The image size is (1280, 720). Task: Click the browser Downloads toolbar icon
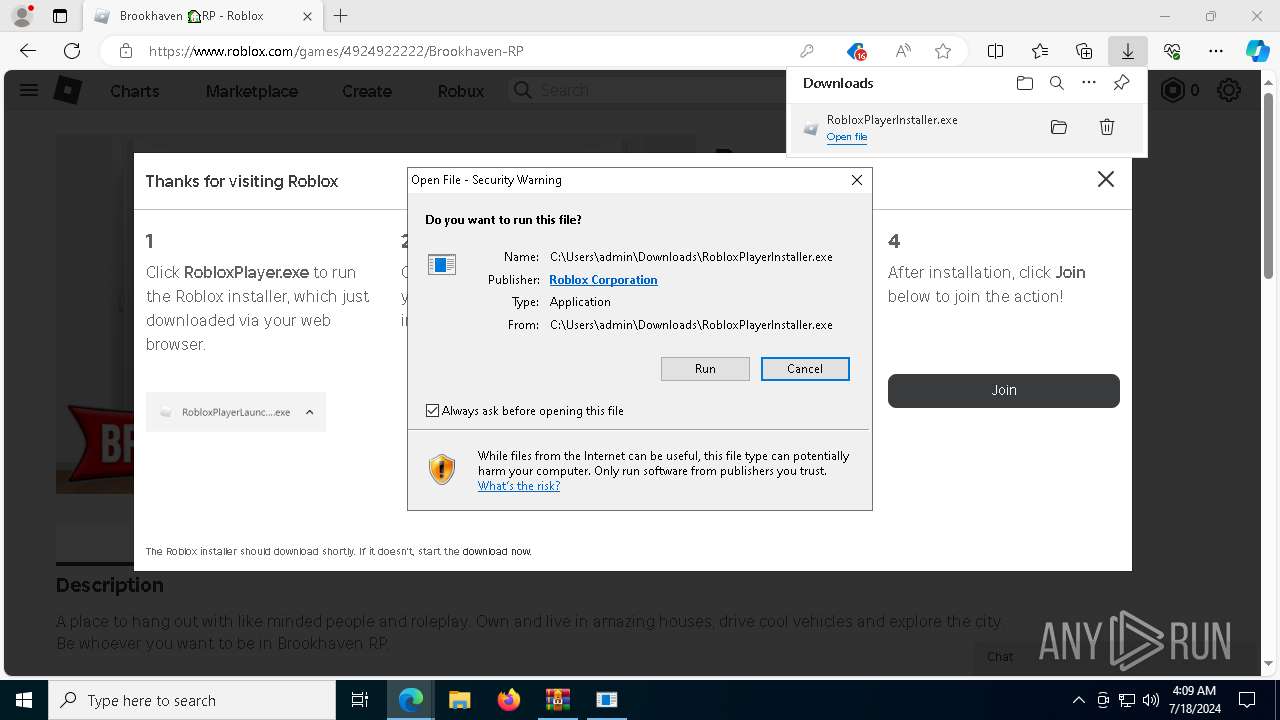1127,51
